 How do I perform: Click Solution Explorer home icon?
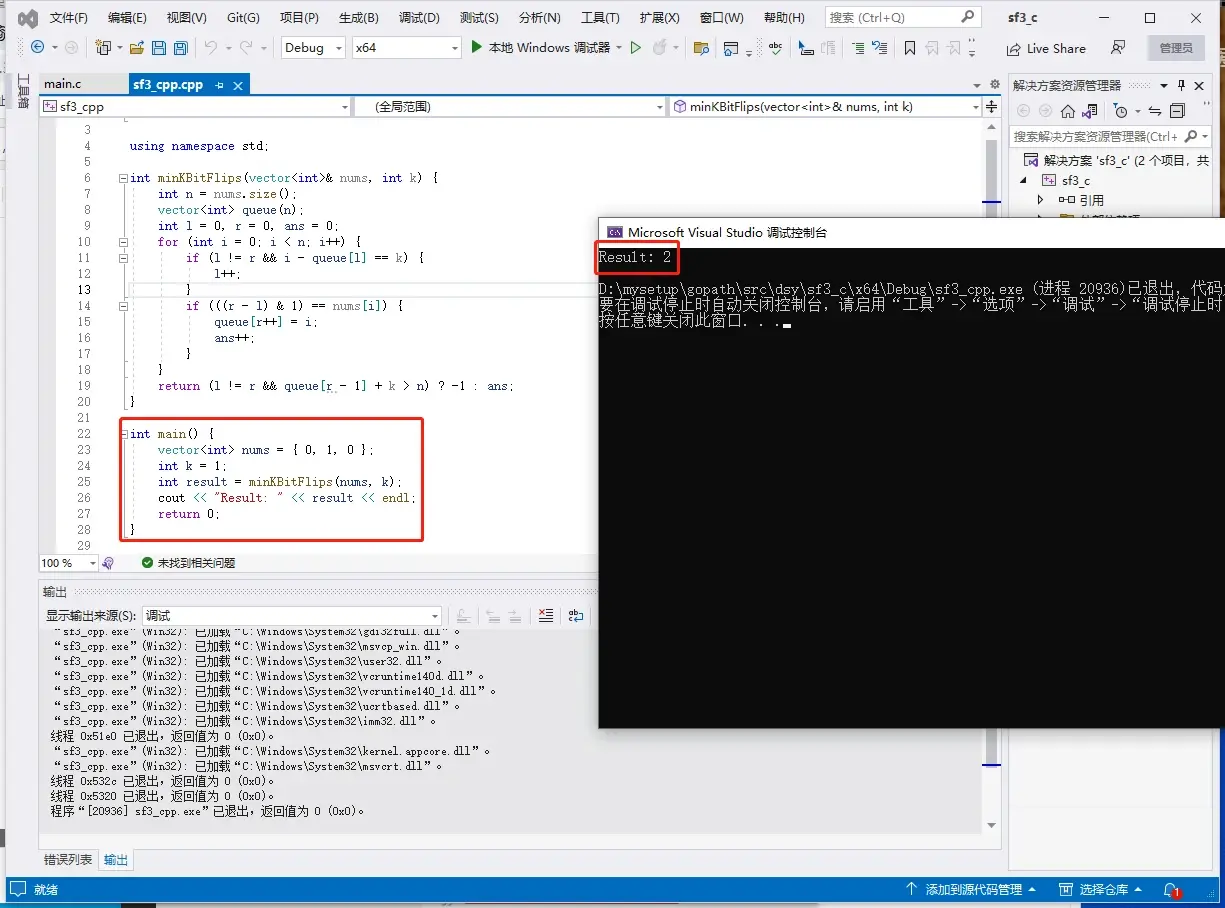click(1068, 111)
